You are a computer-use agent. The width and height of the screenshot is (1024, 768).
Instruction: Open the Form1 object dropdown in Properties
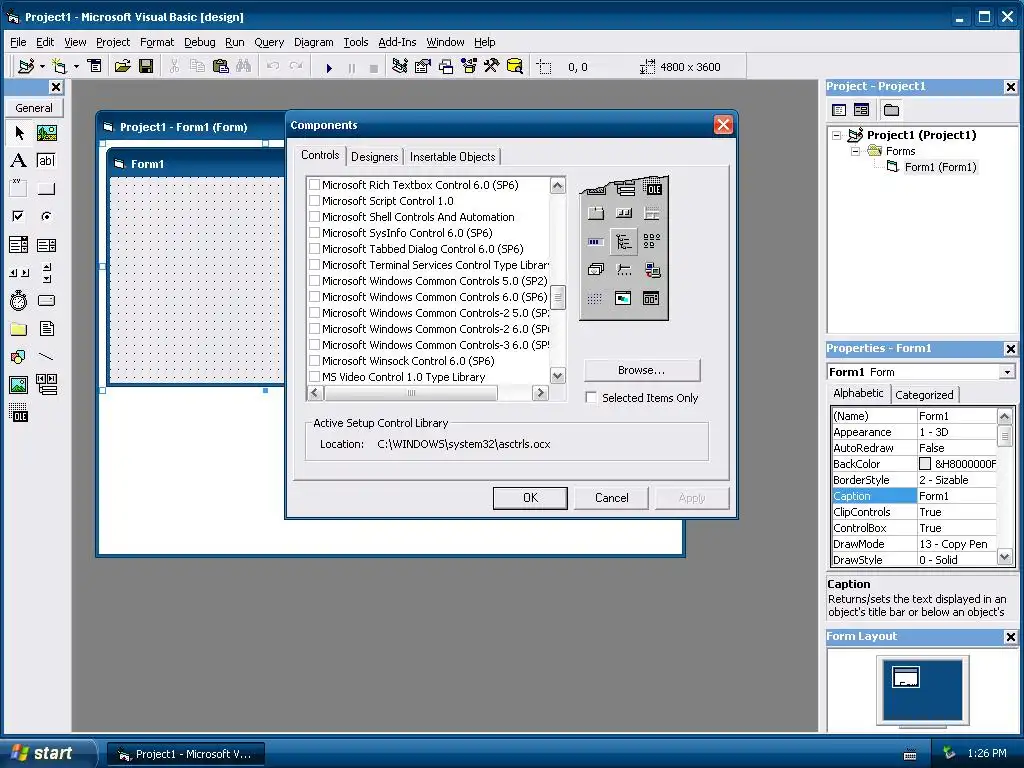click(1008, 372)
